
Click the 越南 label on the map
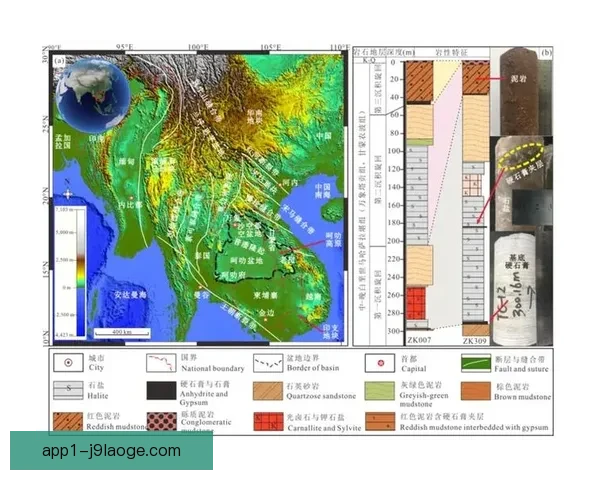pyautogui.click(x=314, y=296)
